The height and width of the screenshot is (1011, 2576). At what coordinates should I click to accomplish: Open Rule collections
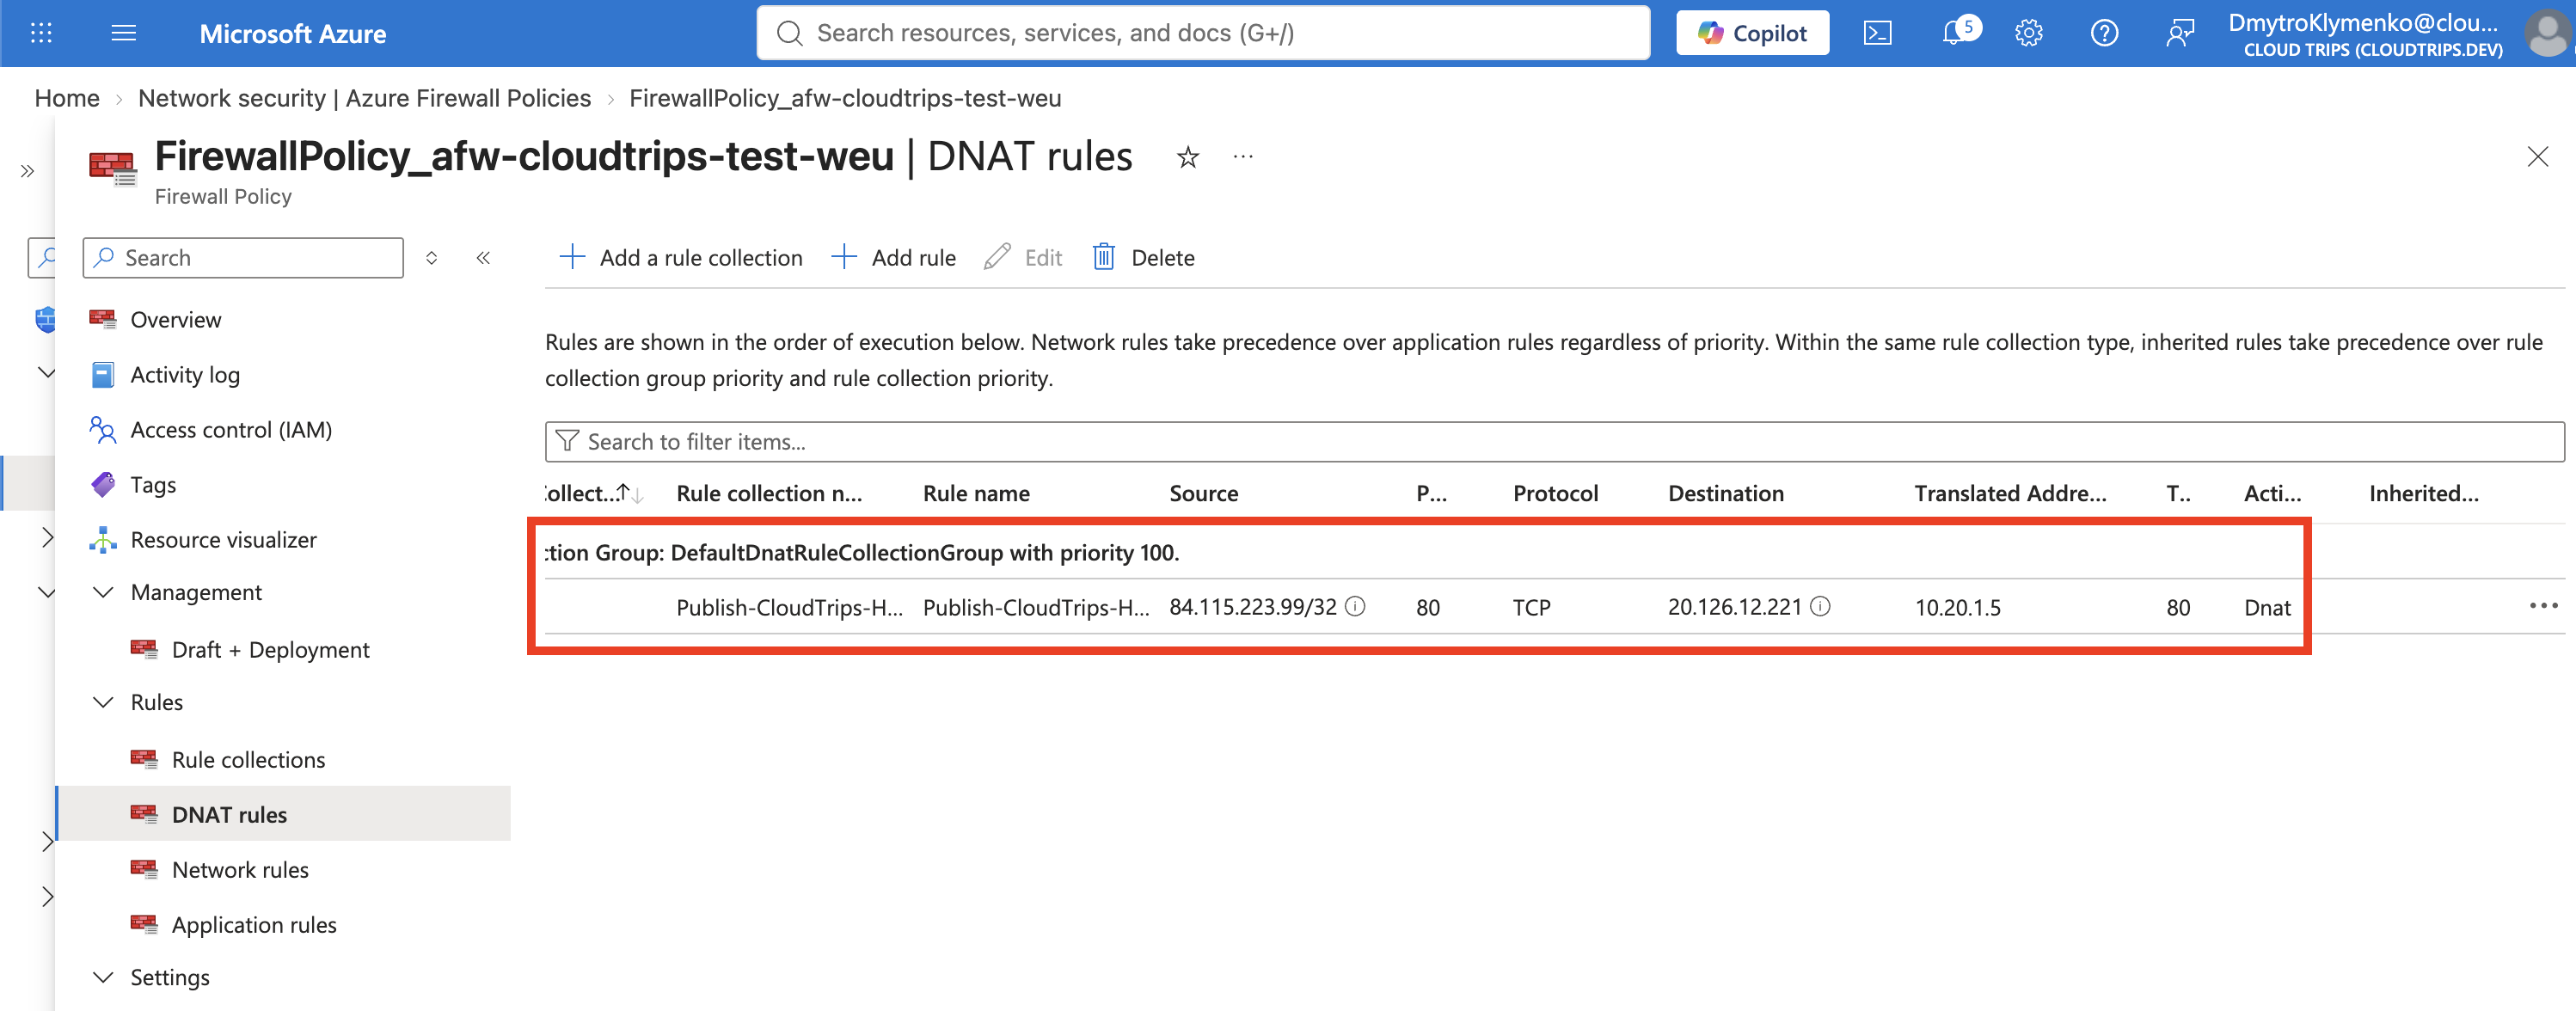[x=248, y=760]
